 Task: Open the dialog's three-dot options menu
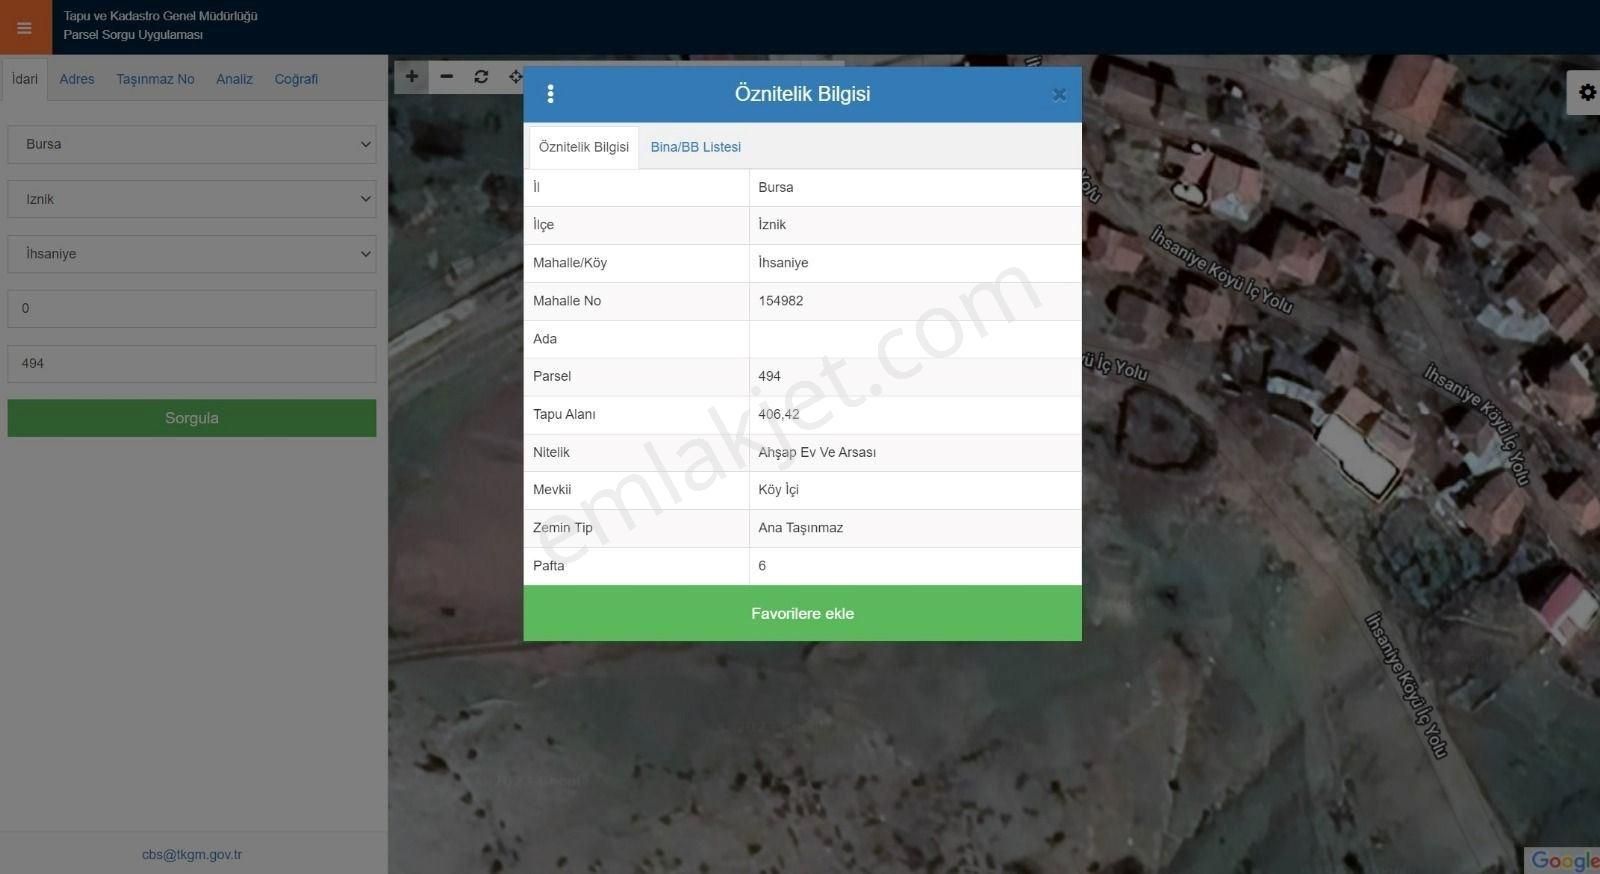[550, 94]
